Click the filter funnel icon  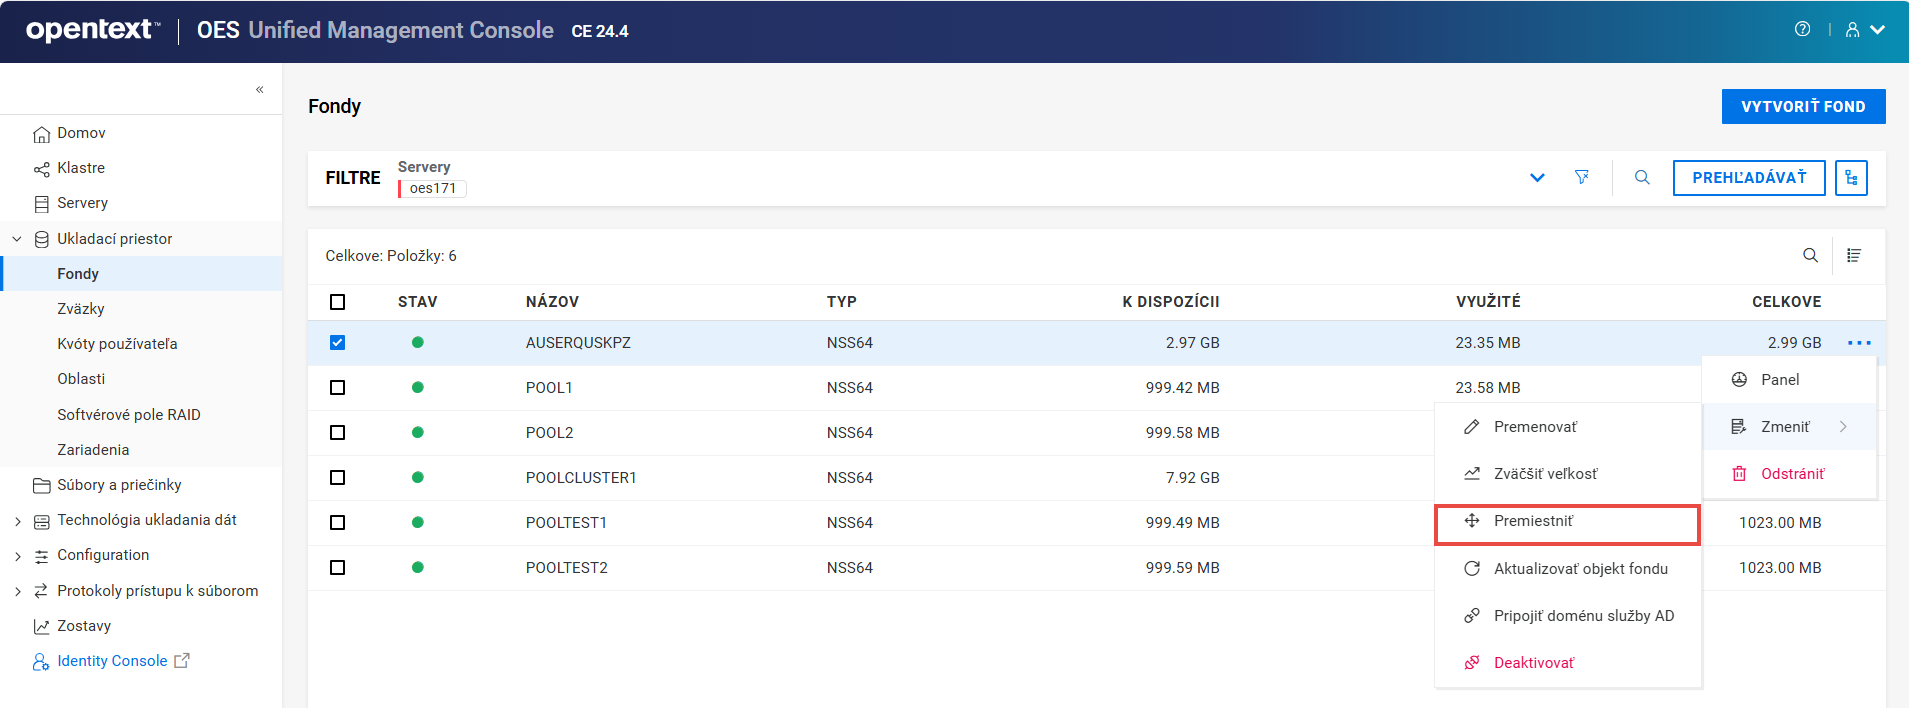1581,177
